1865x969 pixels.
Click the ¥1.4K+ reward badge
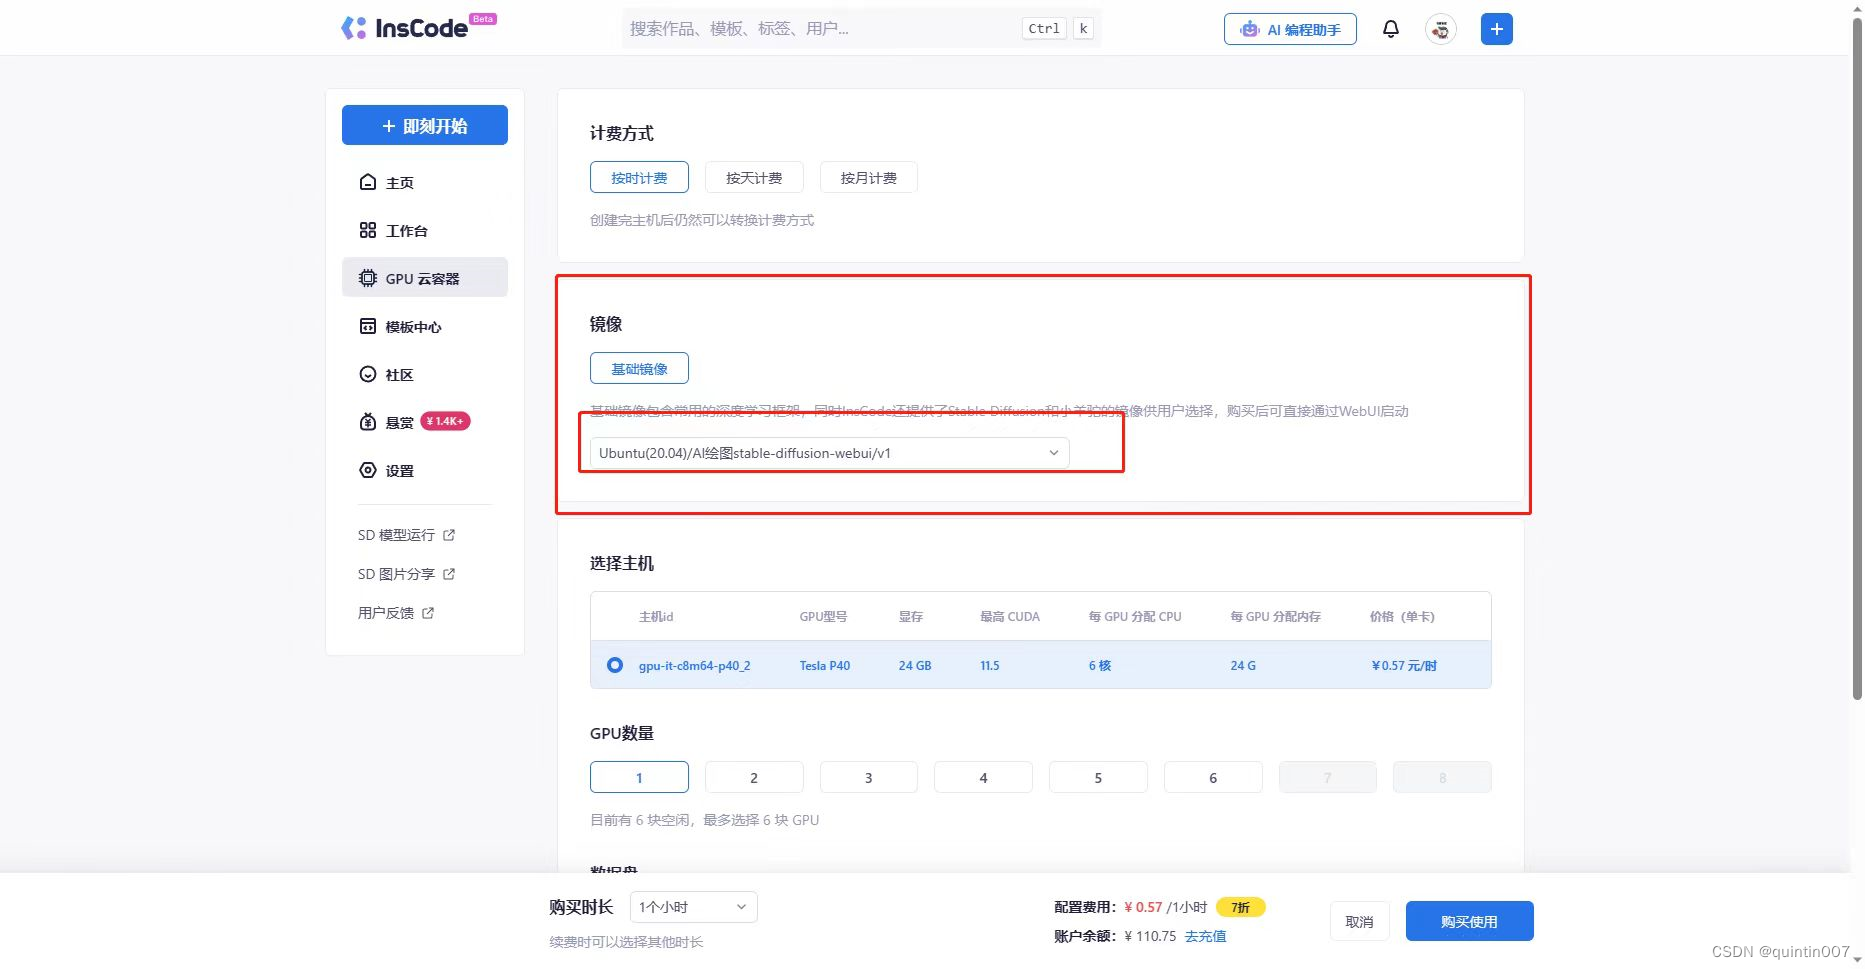pos(444,421)
